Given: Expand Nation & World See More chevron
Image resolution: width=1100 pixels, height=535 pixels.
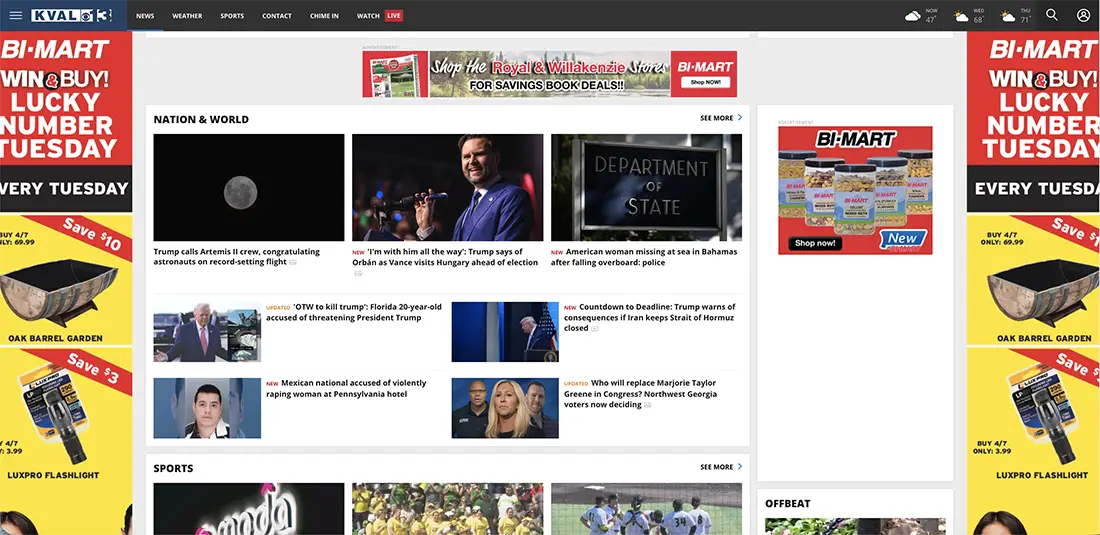Looking at the screenshot, I should tap(739, 118).
